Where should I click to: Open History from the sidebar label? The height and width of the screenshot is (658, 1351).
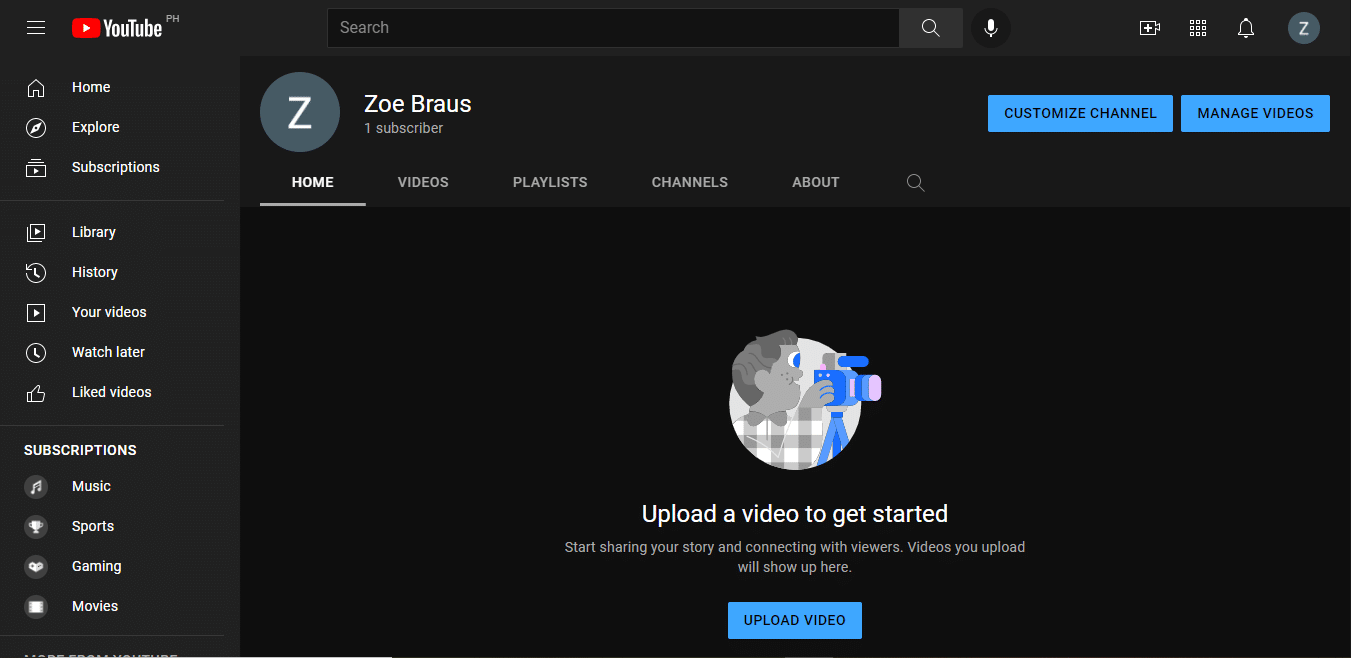95,272
